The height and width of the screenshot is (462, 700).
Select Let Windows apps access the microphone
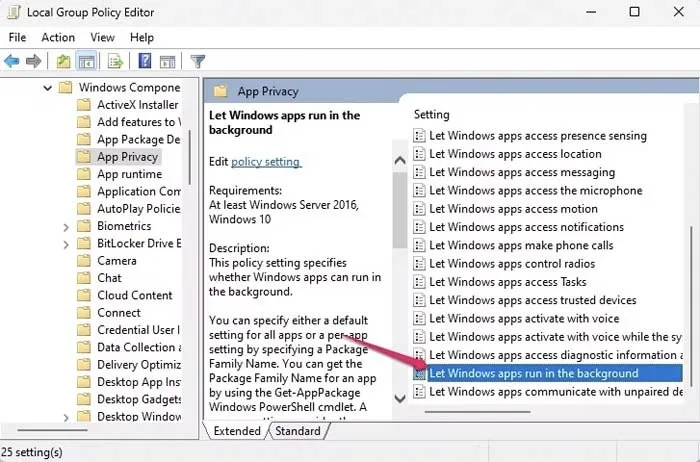coord(535,191)
